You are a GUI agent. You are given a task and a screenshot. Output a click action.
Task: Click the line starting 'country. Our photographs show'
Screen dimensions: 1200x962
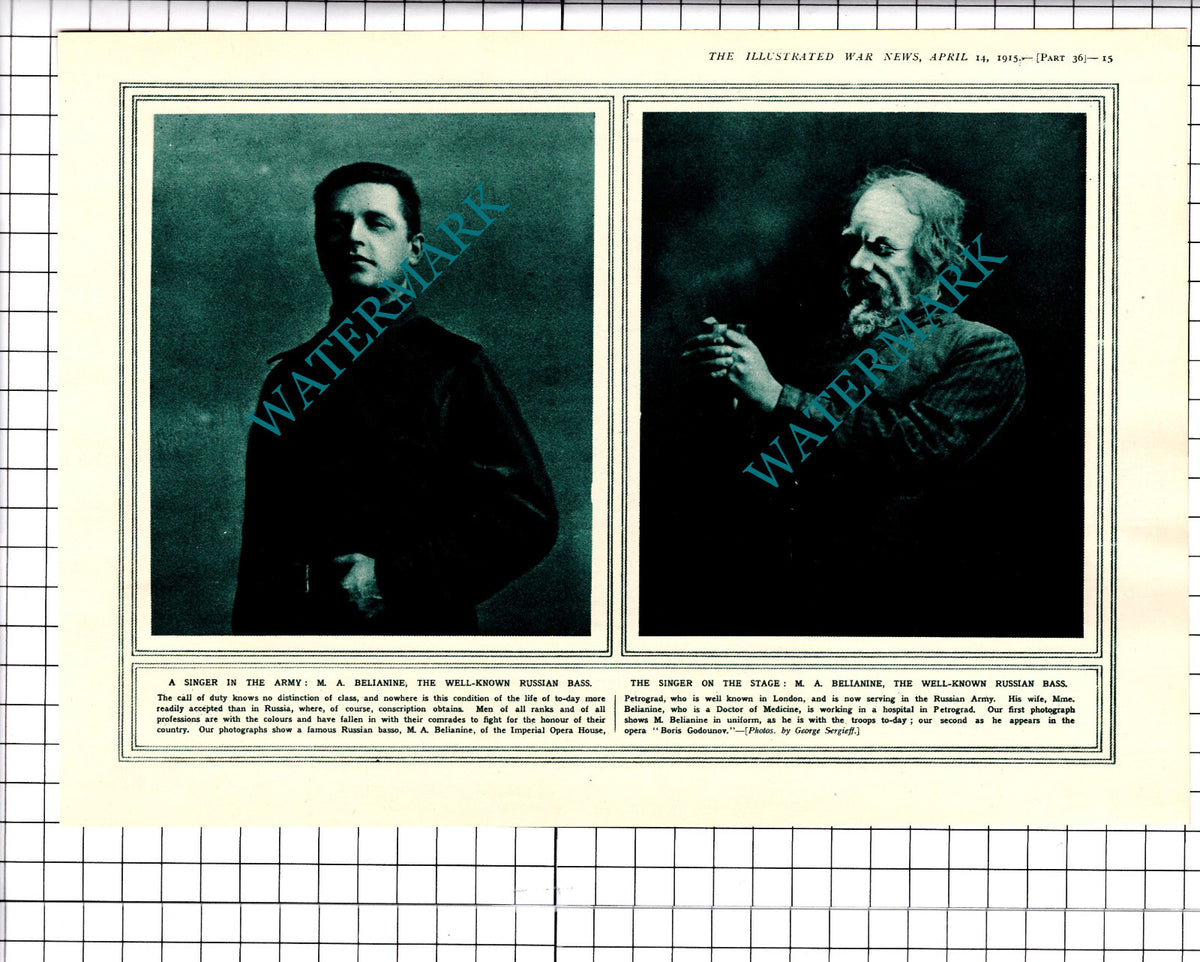381,731
